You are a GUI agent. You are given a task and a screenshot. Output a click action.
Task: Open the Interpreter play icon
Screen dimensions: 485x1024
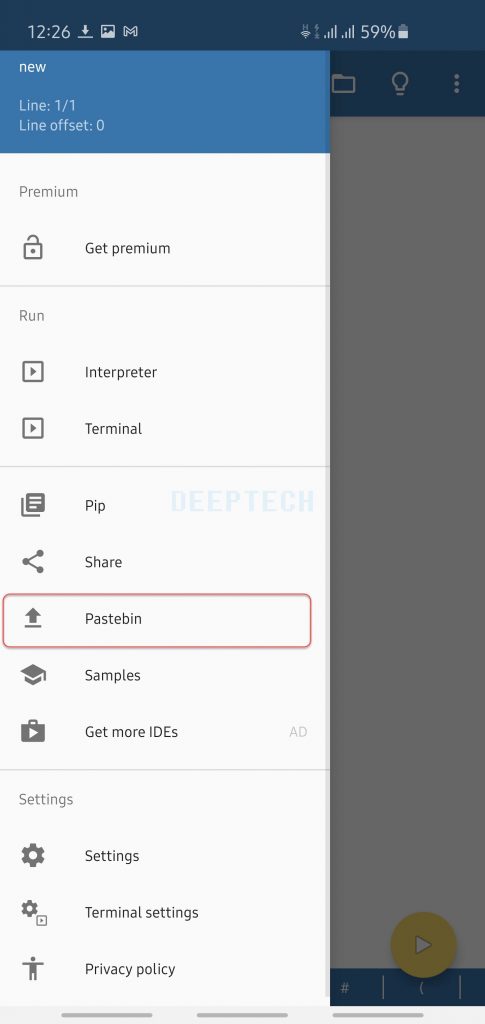33,372
